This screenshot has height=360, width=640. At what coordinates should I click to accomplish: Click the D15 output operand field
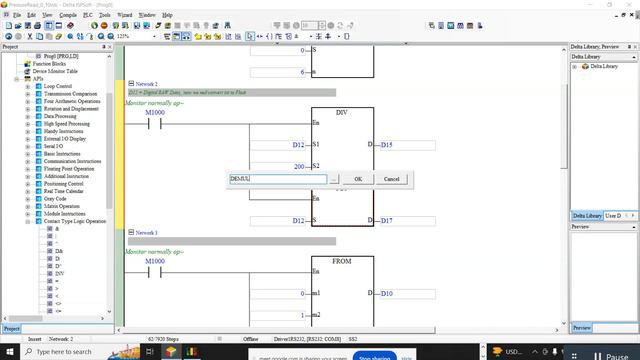(407, 145)
